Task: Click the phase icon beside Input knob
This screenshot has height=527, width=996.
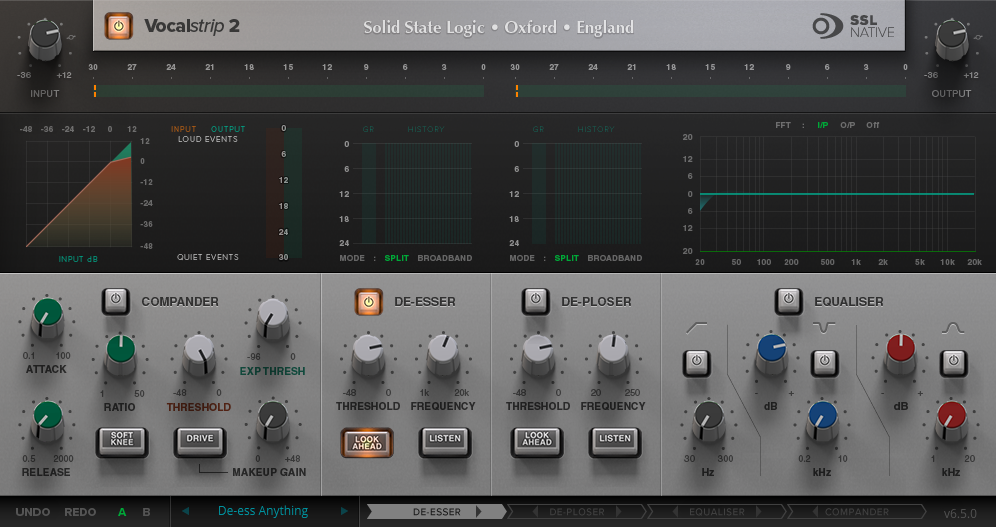Action: point(71,37)
